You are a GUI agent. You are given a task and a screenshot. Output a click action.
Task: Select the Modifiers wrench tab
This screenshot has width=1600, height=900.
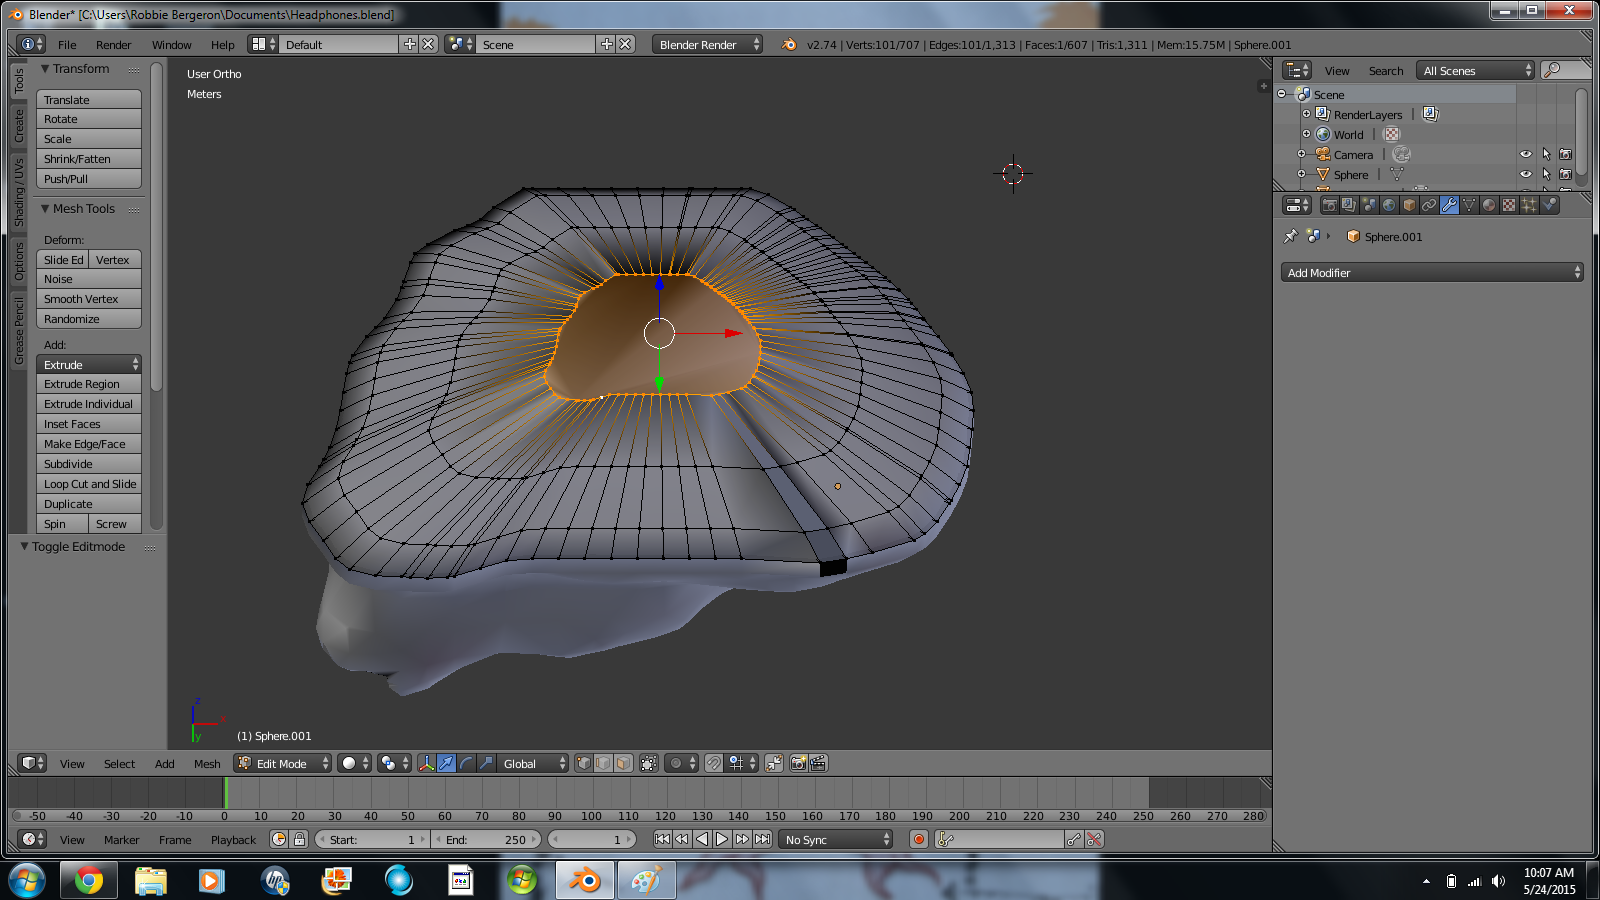[x=1449, y=205]
